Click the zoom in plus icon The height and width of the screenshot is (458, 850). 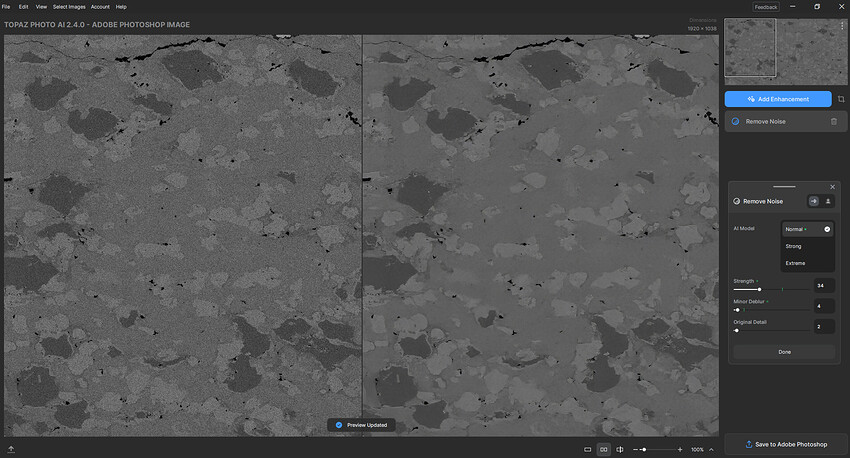click(x=680, y=450)
